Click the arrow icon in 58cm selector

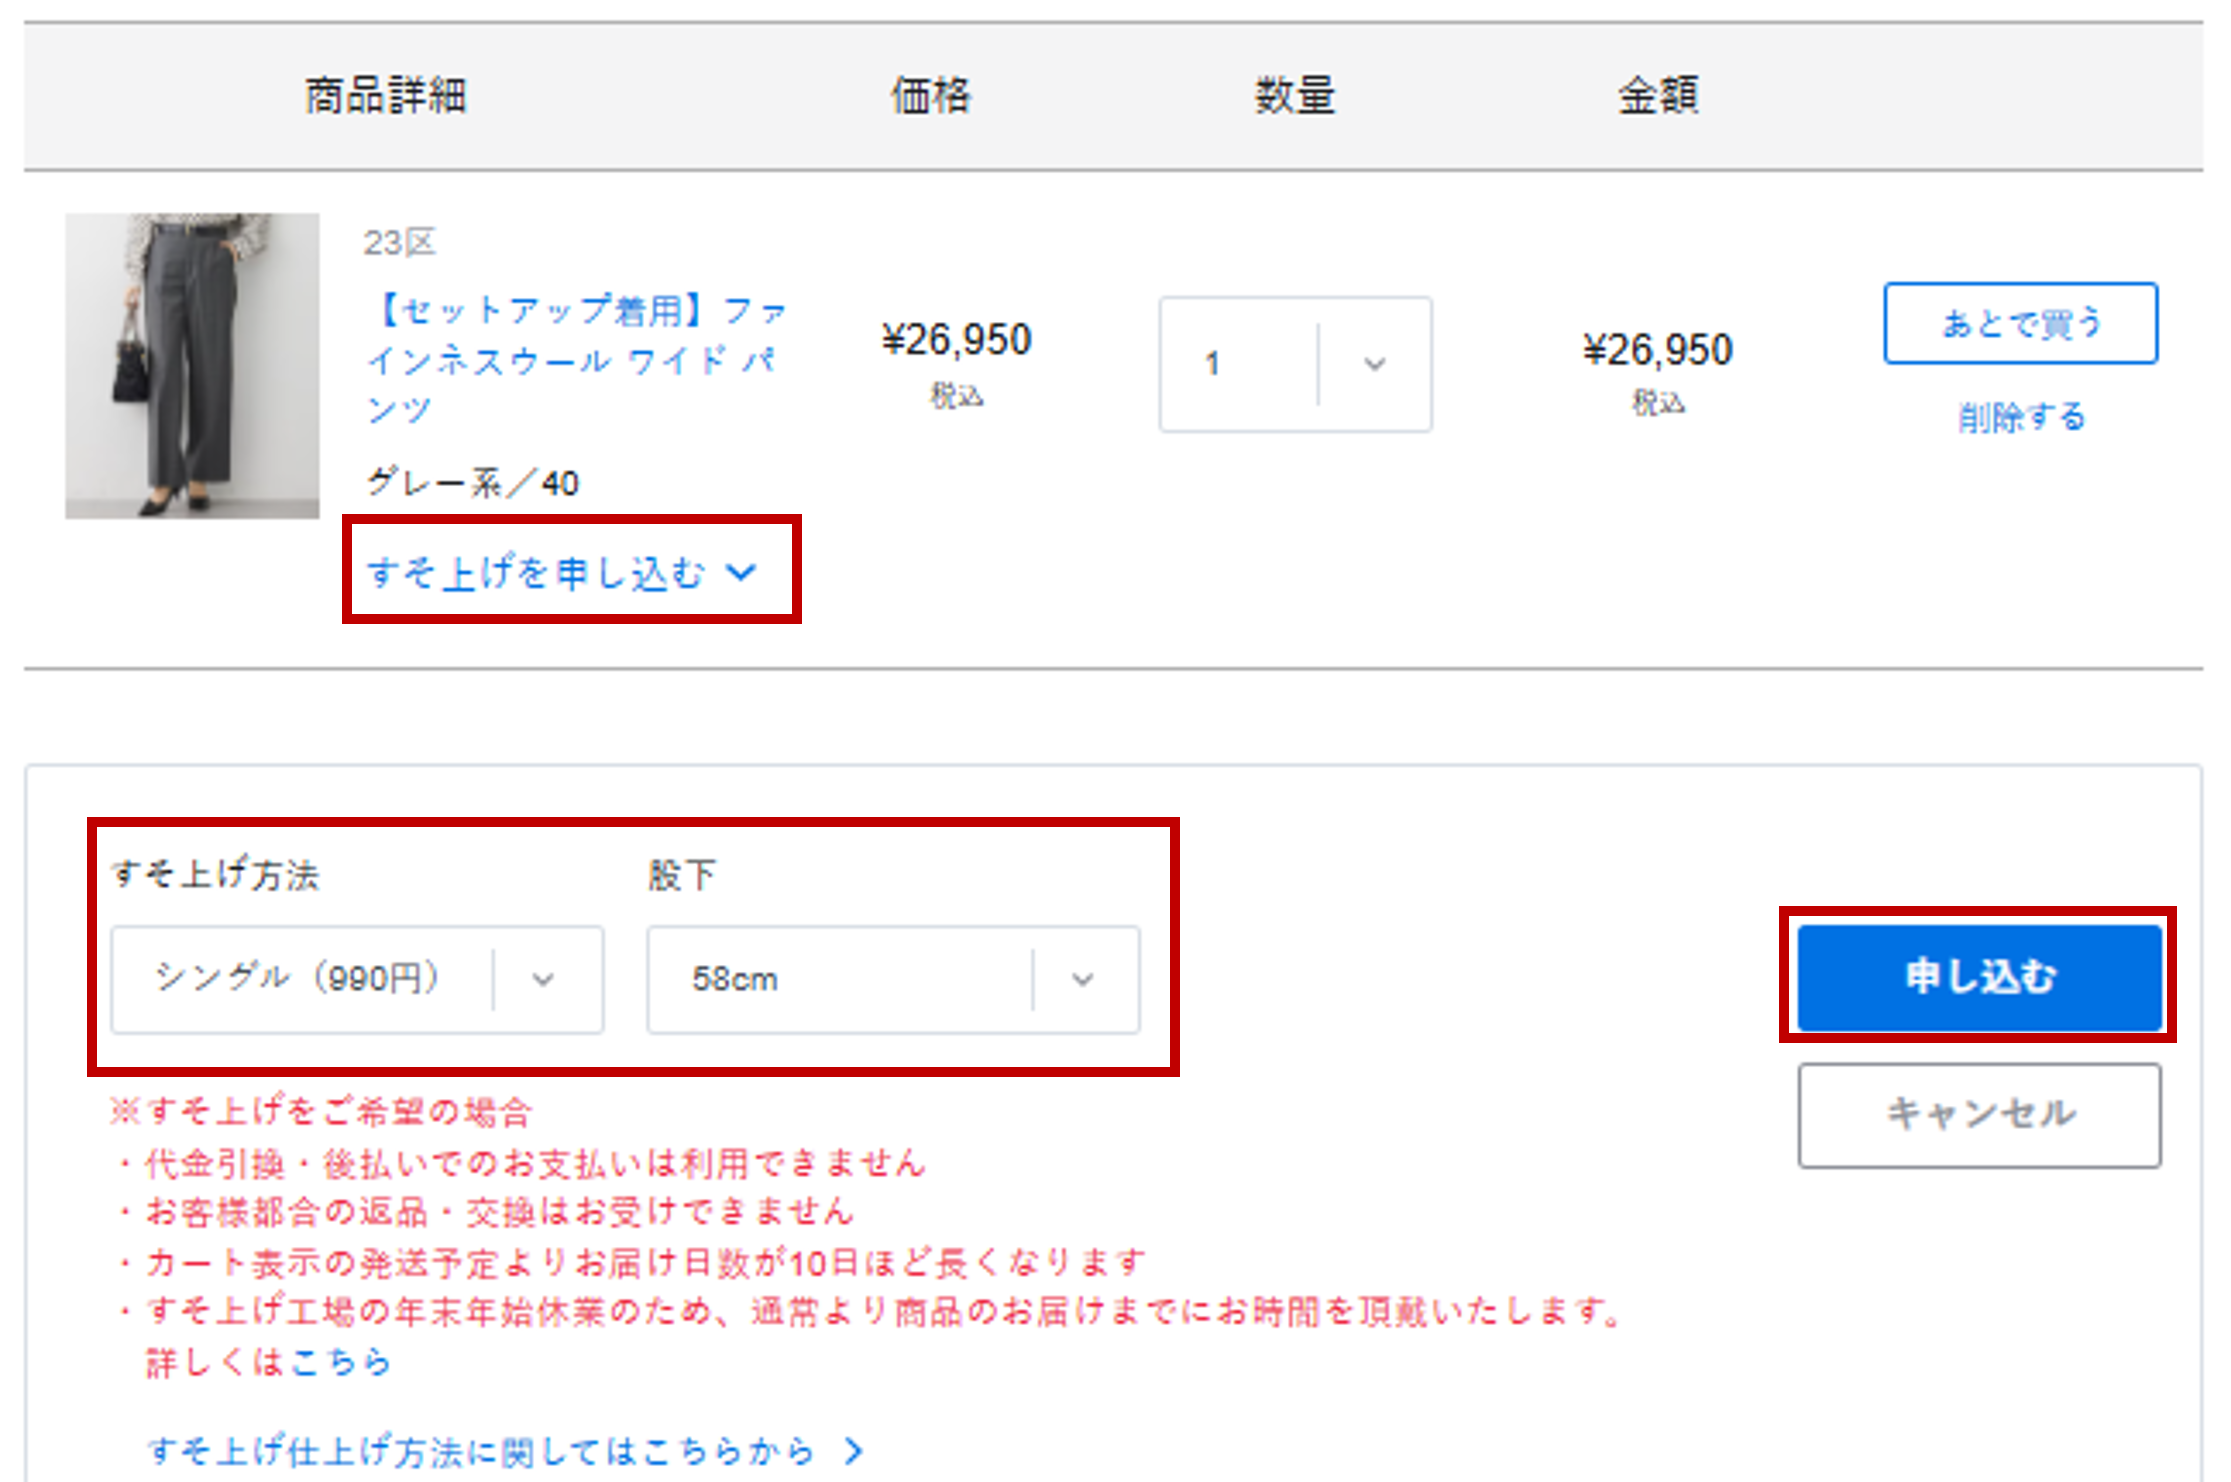(x=1083, y=979)
